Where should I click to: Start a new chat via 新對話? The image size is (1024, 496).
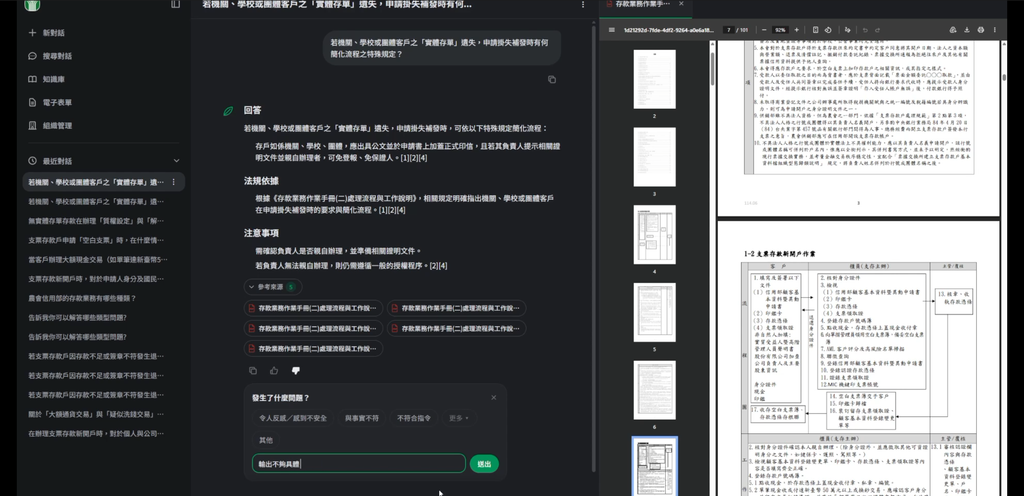[46, 33]
